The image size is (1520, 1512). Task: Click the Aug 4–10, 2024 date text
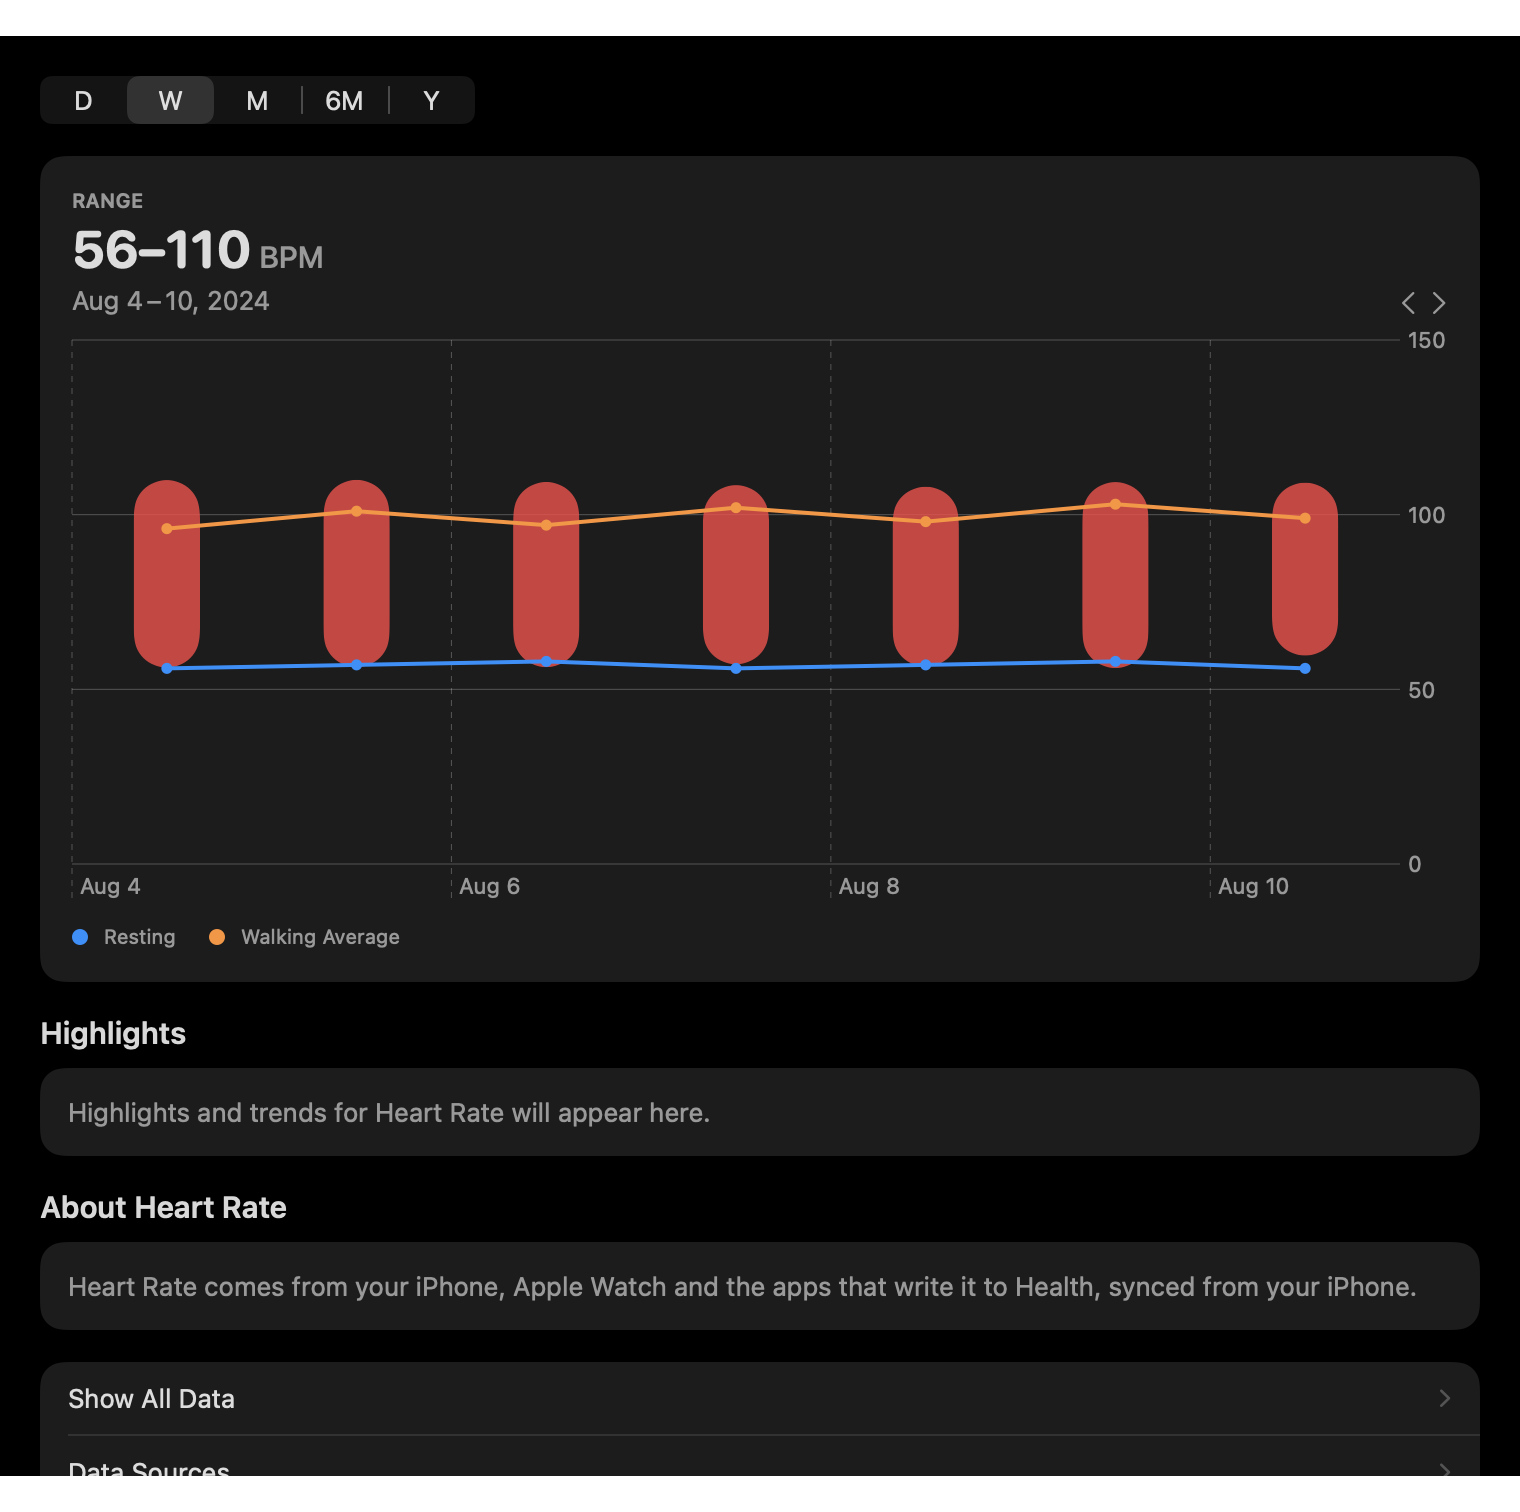[171, 301]
